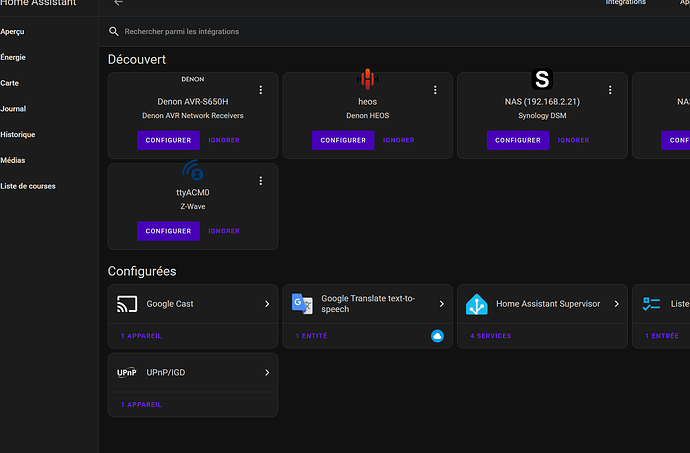
Task: Open the three-dot menu on ttyACM0 card
Action: [261, 181]
